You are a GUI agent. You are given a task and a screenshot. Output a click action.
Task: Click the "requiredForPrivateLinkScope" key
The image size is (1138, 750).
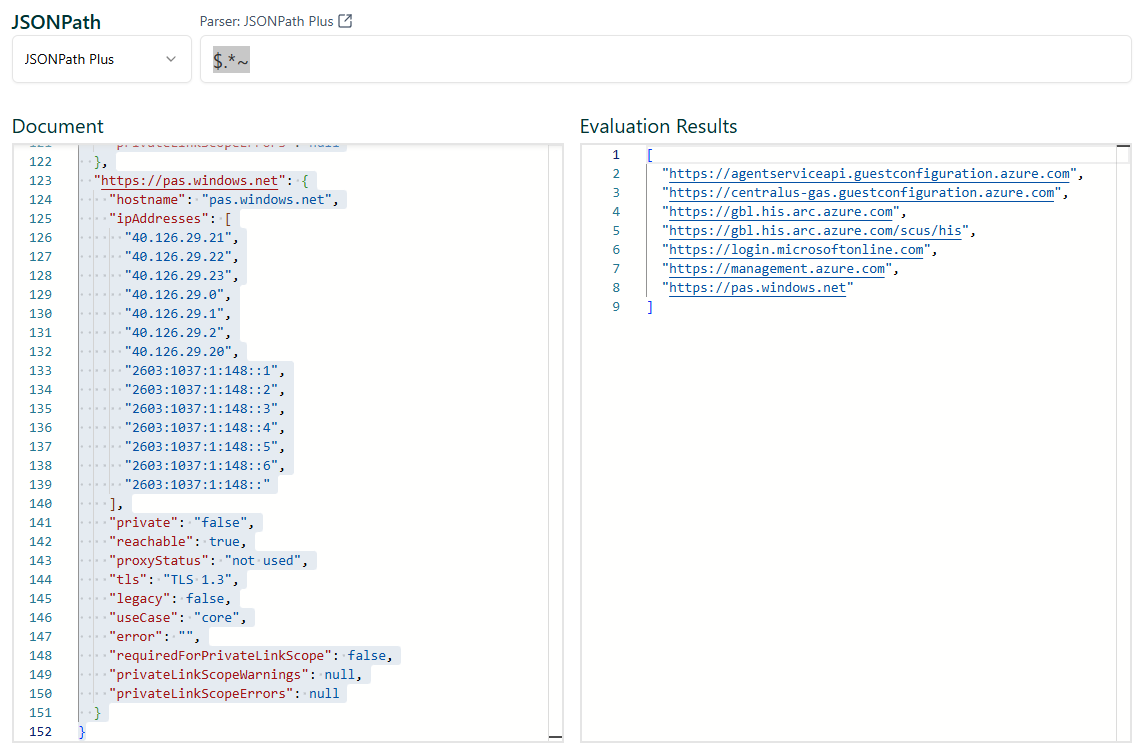[x=220, y=656]
